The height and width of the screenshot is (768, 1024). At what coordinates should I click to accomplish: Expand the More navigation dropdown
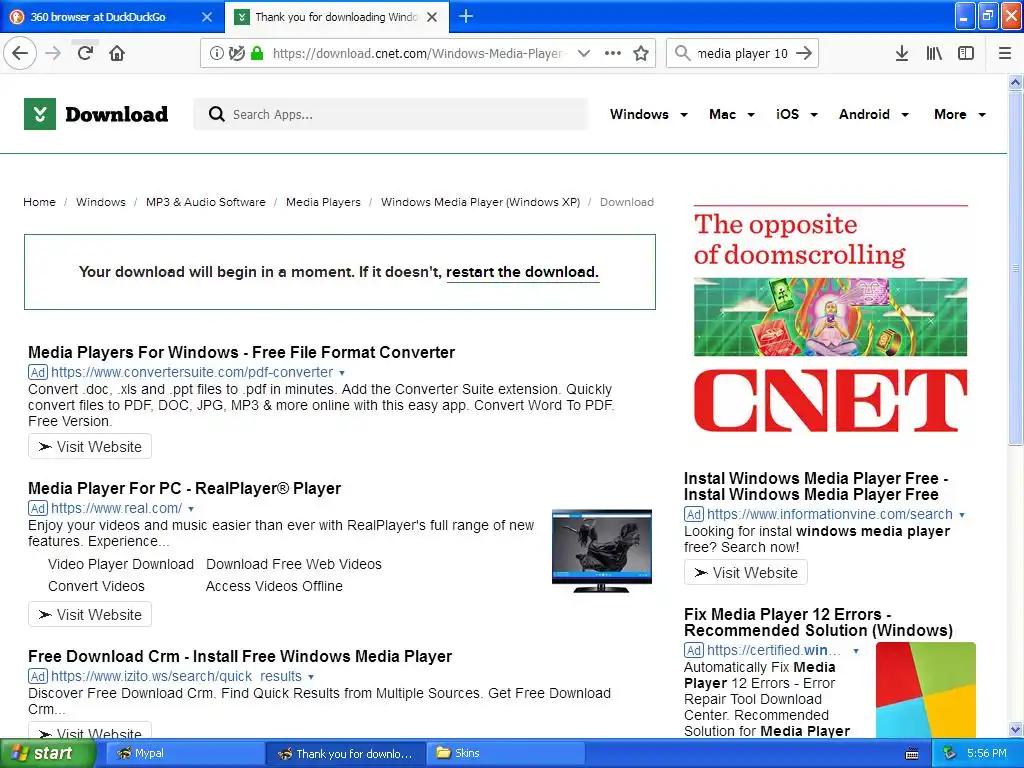pos(982,115)
